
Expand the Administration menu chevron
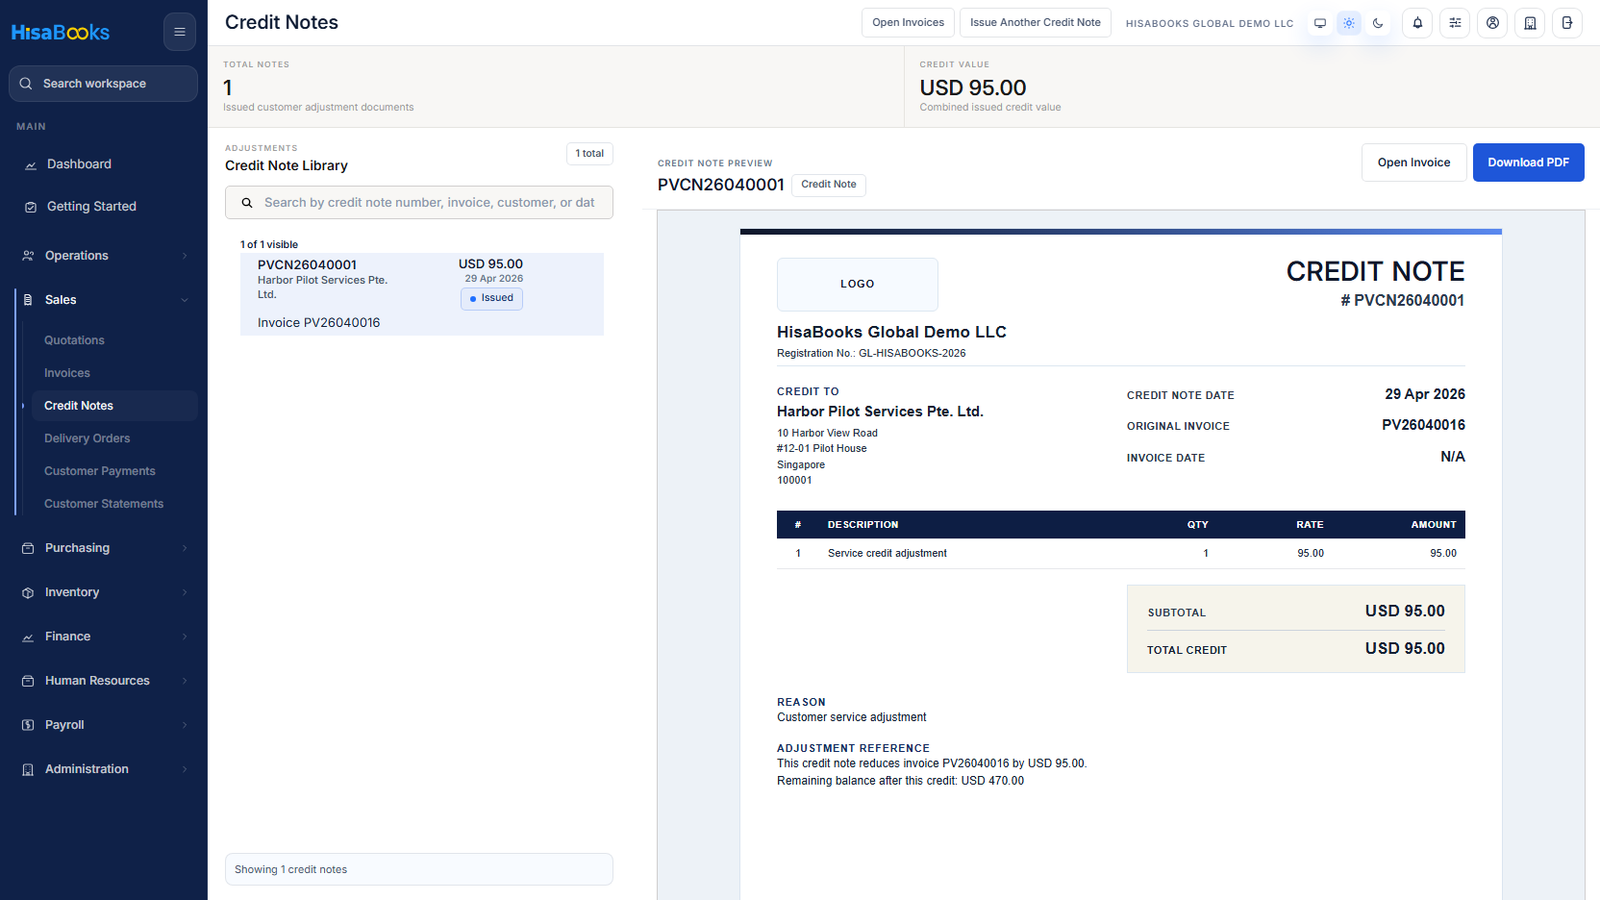(x=185, y=770)
